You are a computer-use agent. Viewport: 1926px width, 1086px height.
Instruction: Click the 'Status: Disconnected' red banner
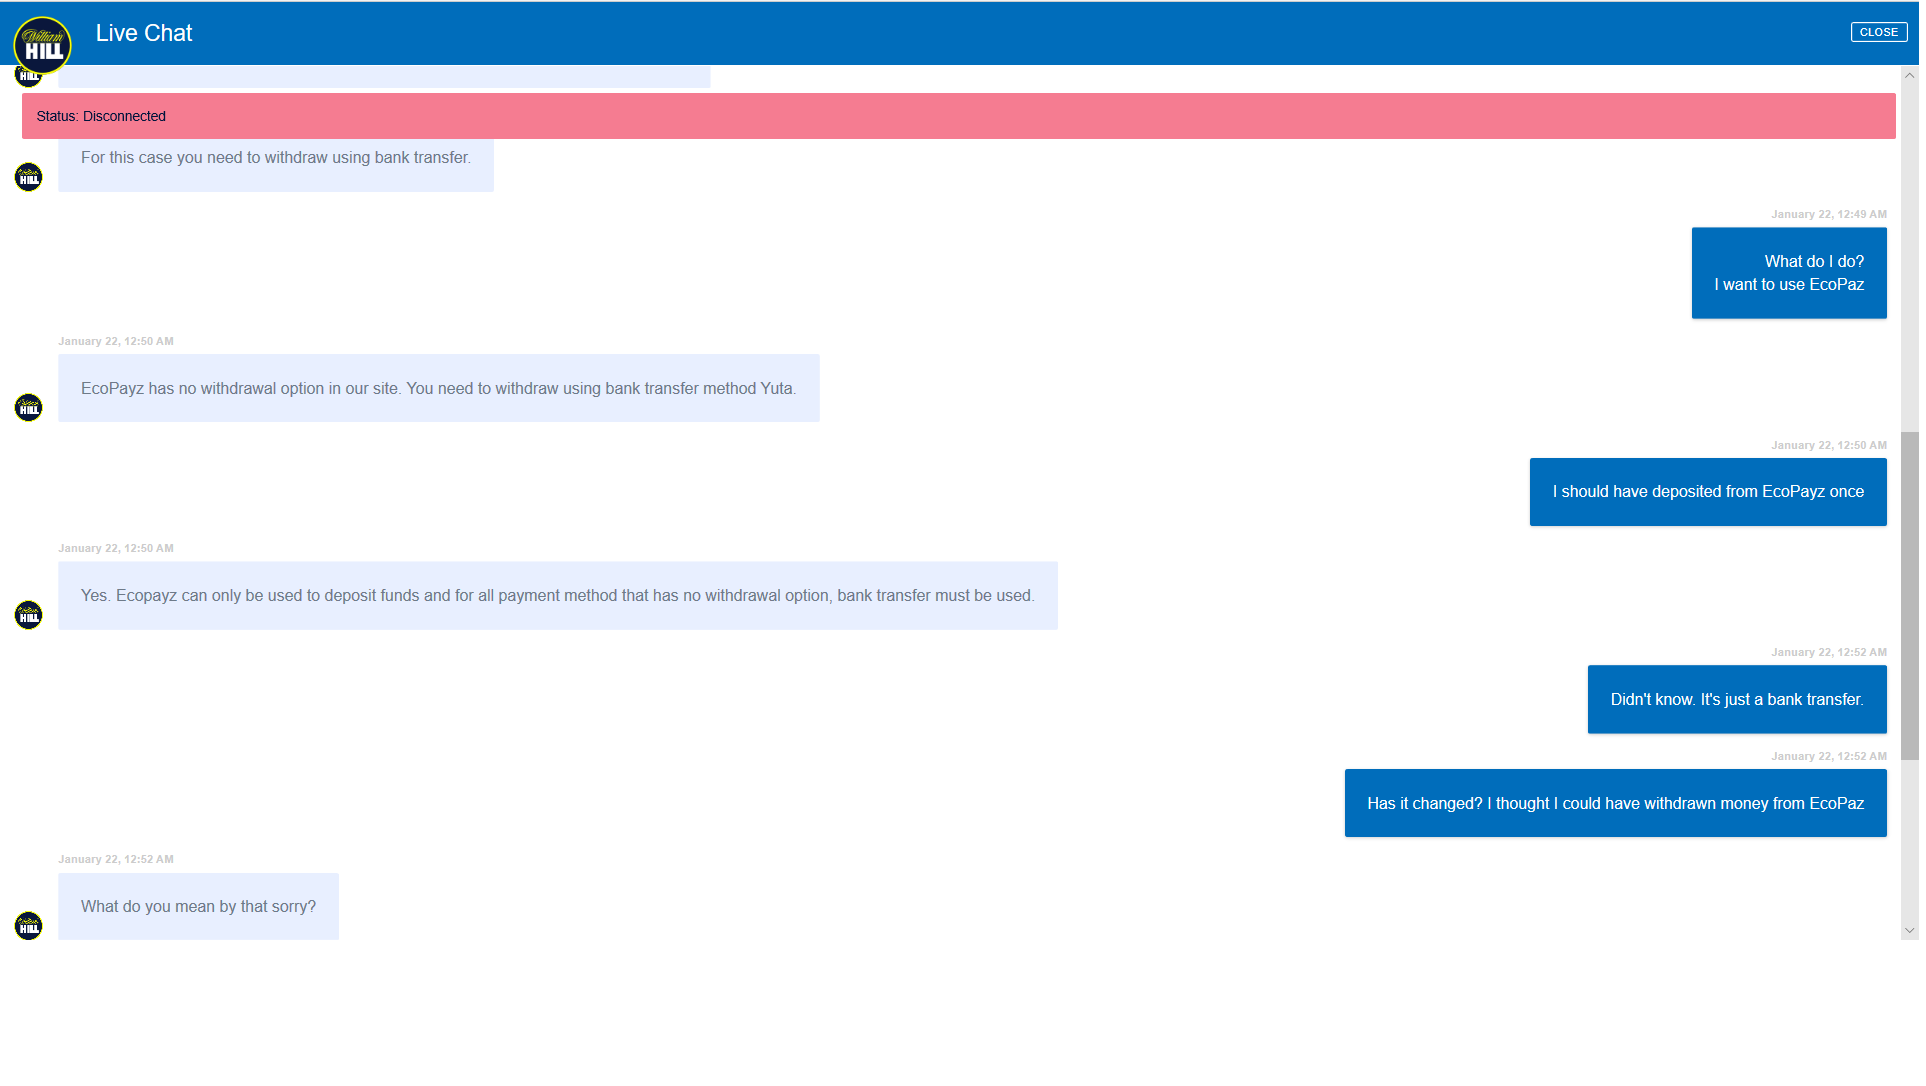click(958, 116)
